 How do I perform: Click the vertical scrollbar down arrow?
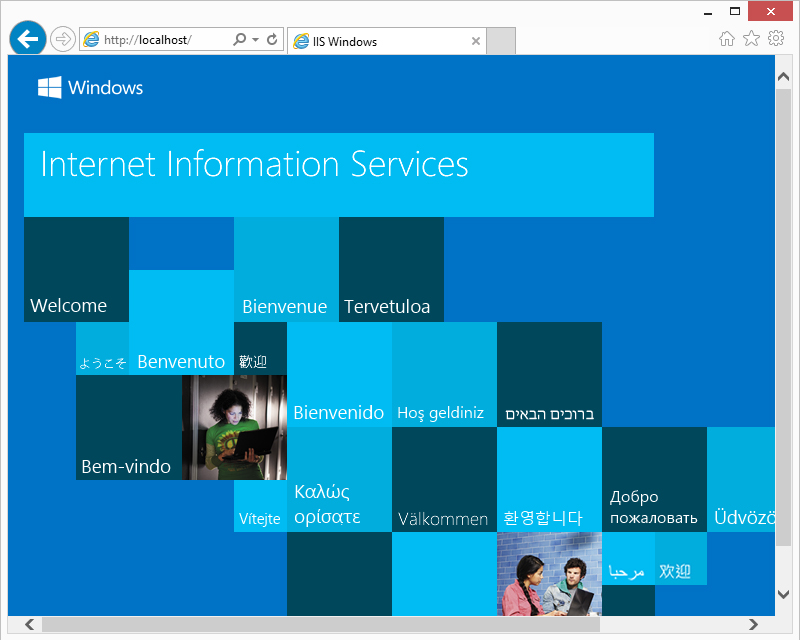pyautogui.click(x=784, y=594)
